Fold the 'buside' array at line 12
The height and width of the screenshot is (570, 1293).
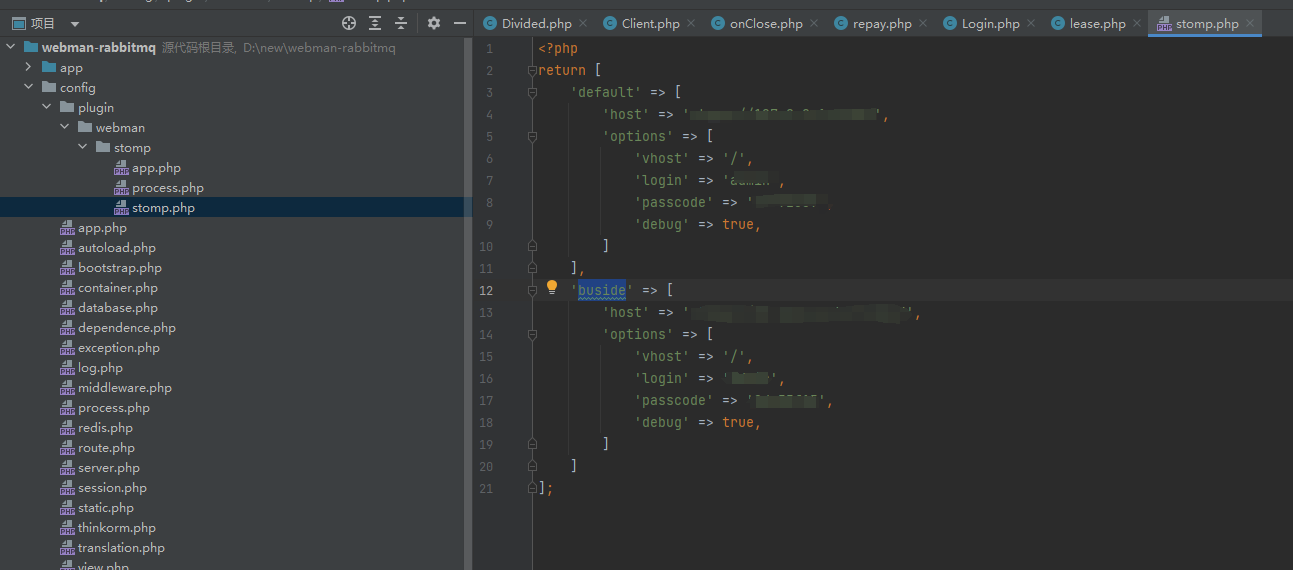[x=533, y=291]
